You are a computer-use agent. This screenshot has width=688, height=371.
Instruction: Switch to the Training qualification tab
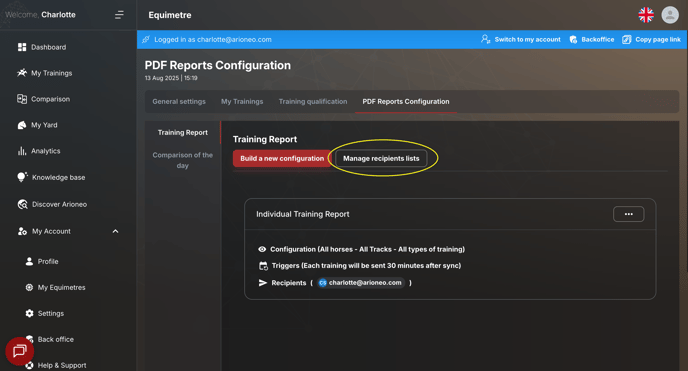pyautogui.click(x=313, y=101)
